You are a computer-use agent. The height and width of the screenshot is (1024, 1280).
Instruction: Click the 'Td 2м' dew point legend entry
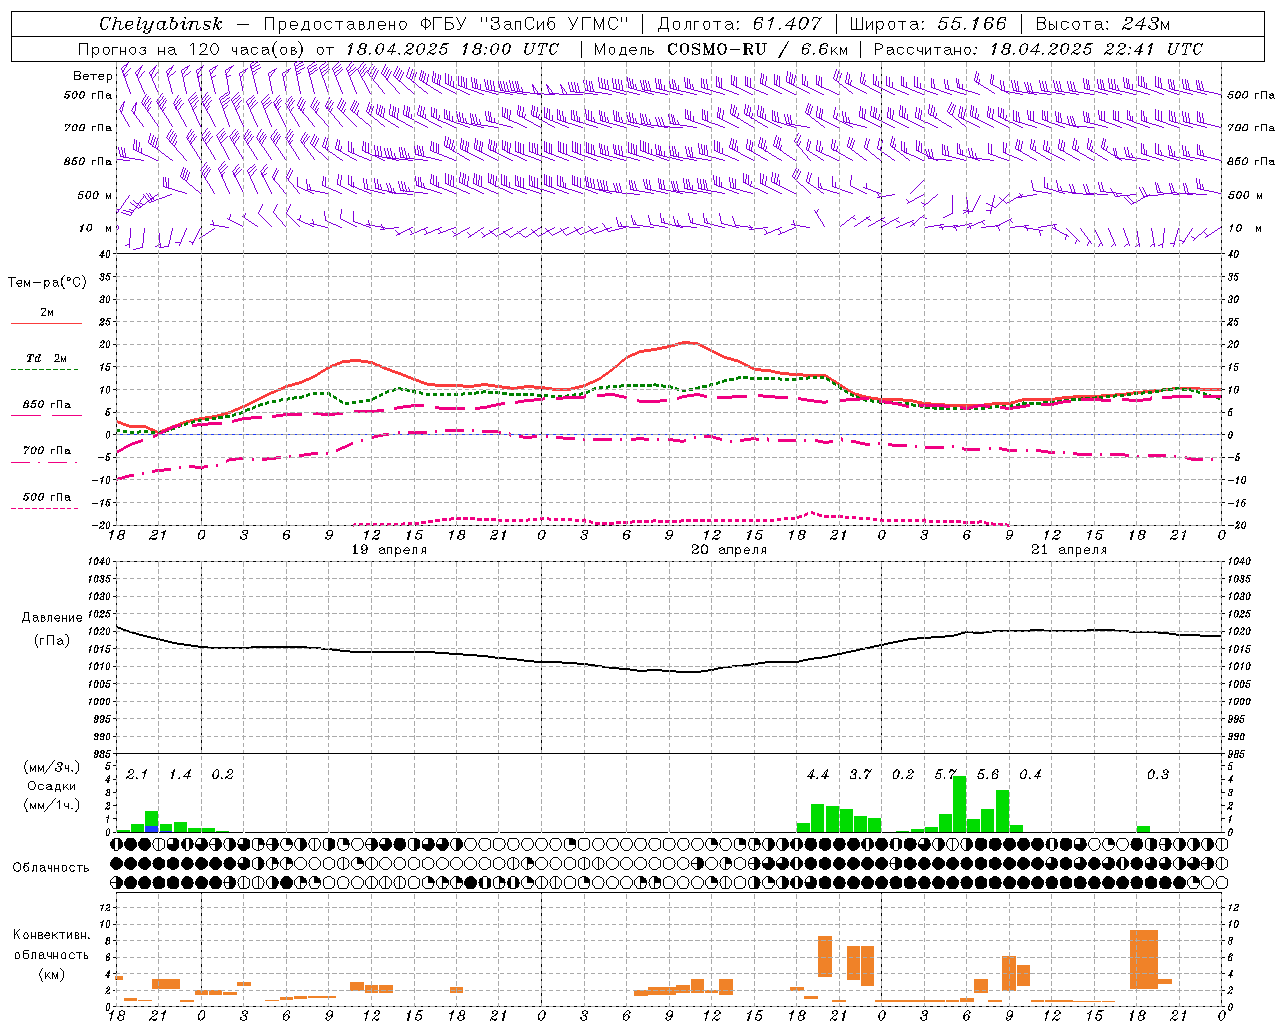pyautogui.click(x=47, y=358)
